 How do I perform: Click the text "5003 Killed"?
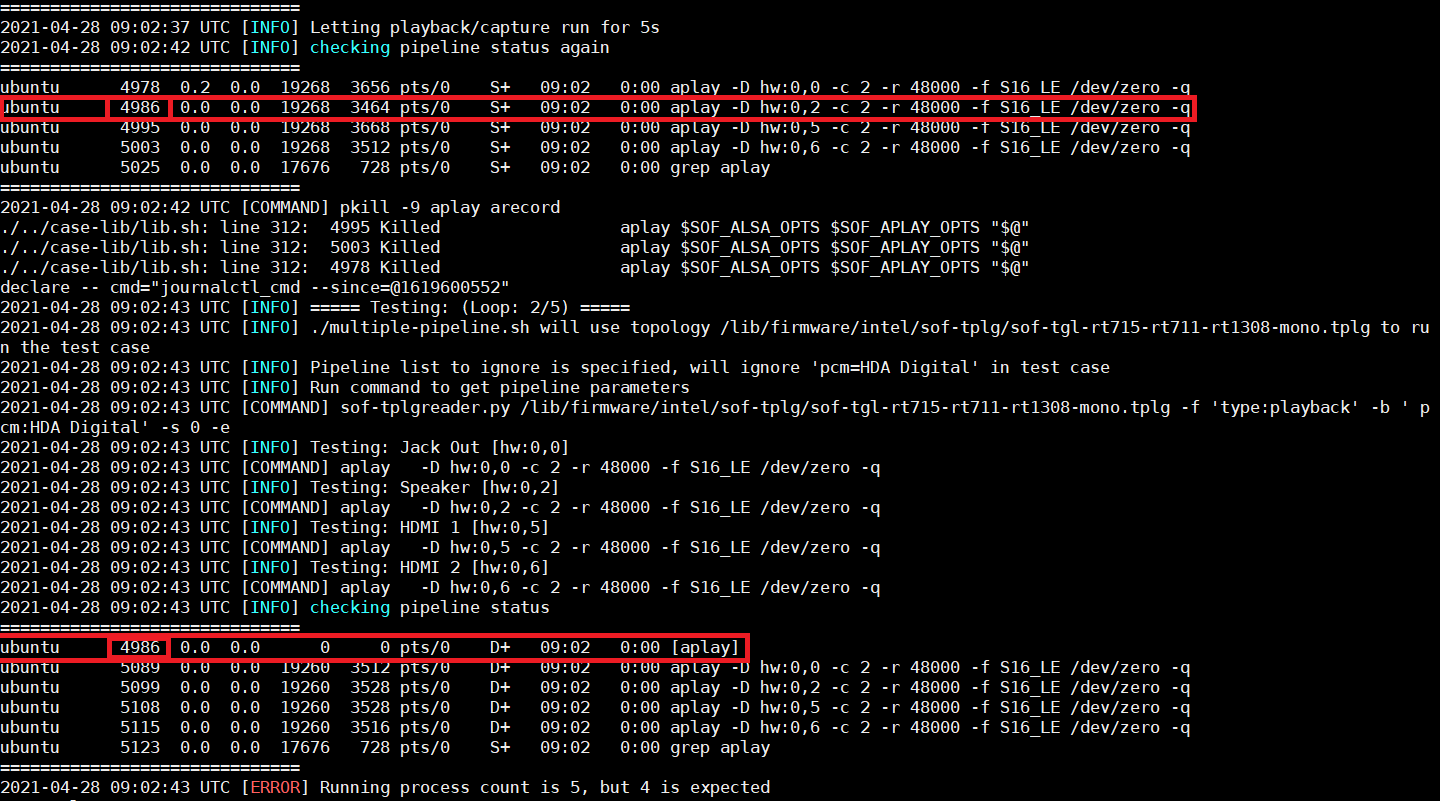[x=385, y=248]
